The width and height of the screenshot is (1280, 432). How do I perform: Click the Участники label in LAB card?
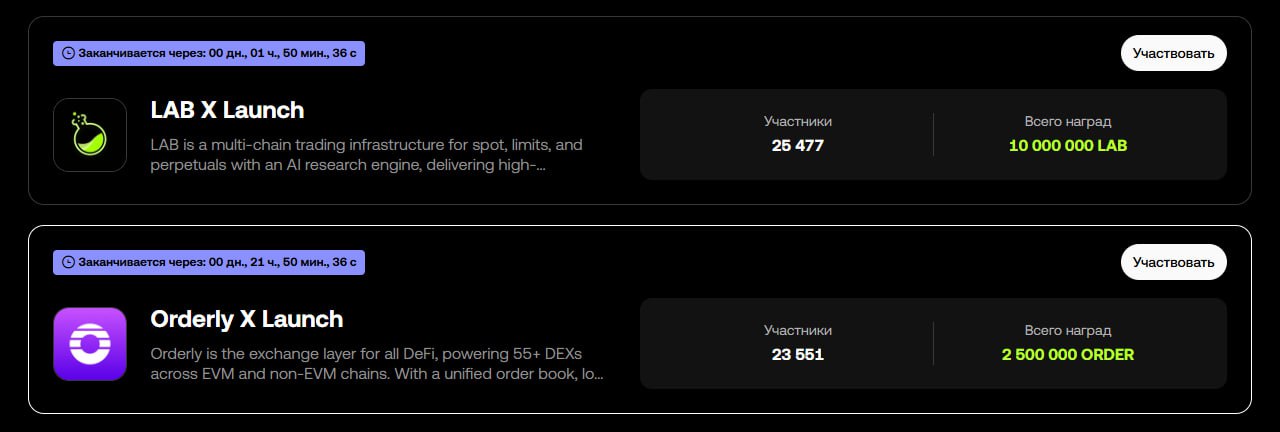pos(797,121)
